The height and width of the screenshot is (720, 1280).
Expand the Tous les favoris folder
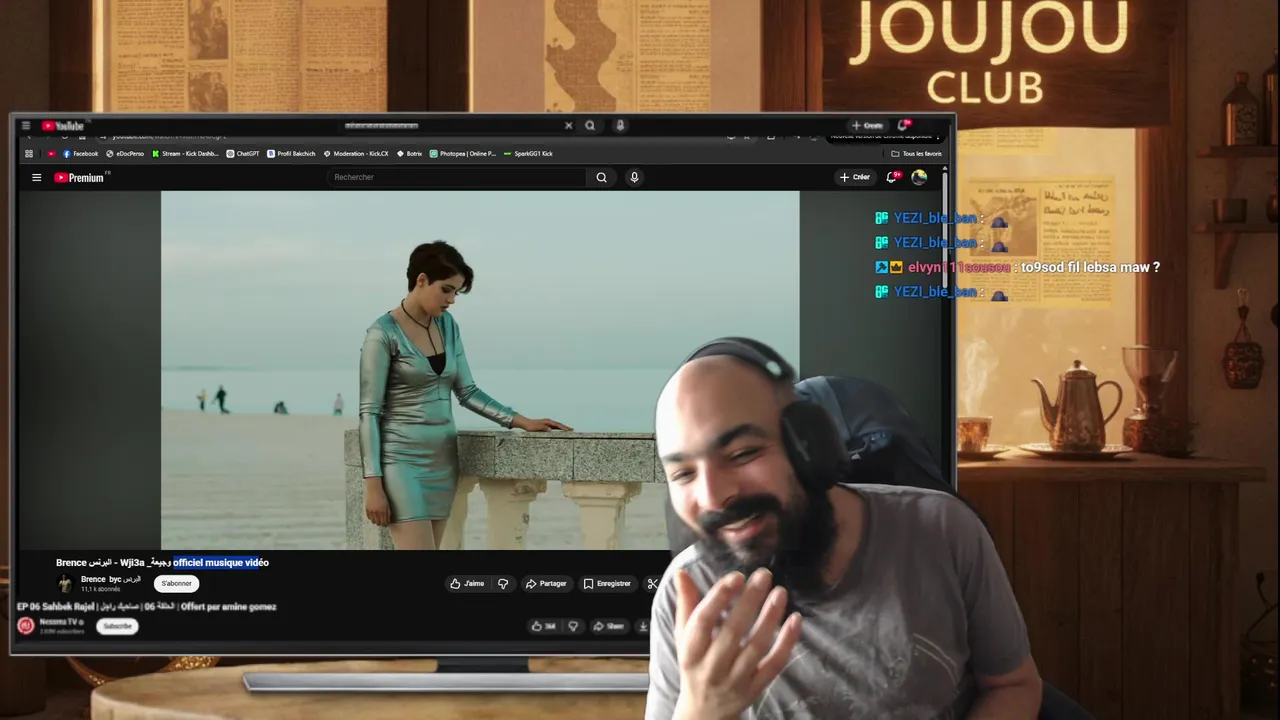[x=916, y=154]
